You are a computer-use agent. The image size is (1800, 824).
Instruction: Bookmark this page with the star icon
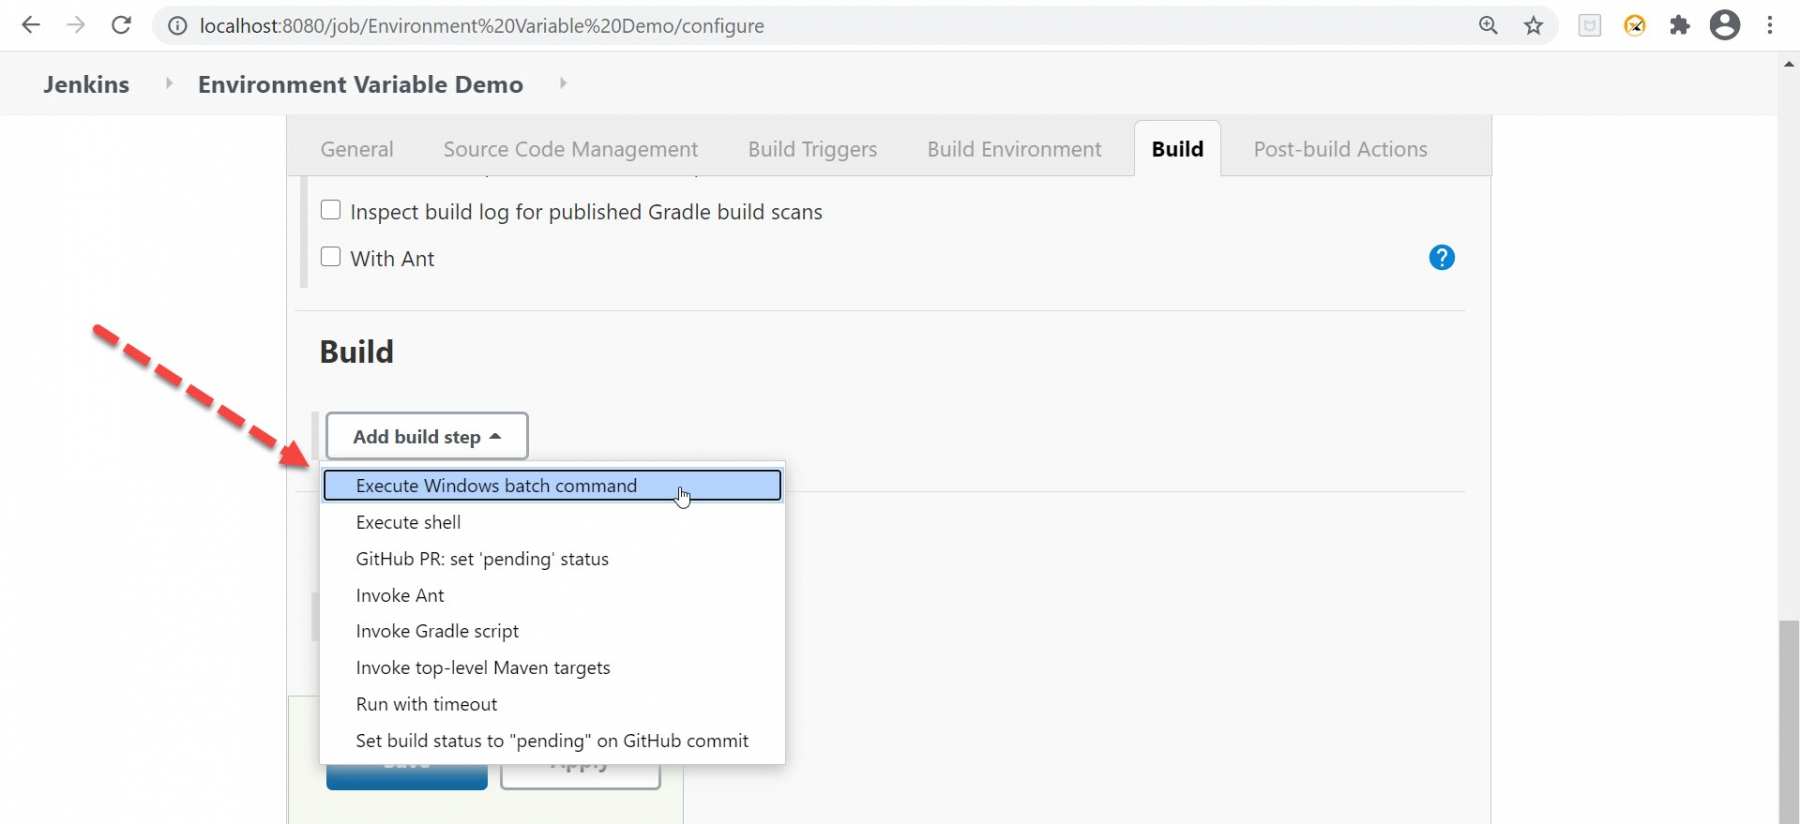point(1533,26)
